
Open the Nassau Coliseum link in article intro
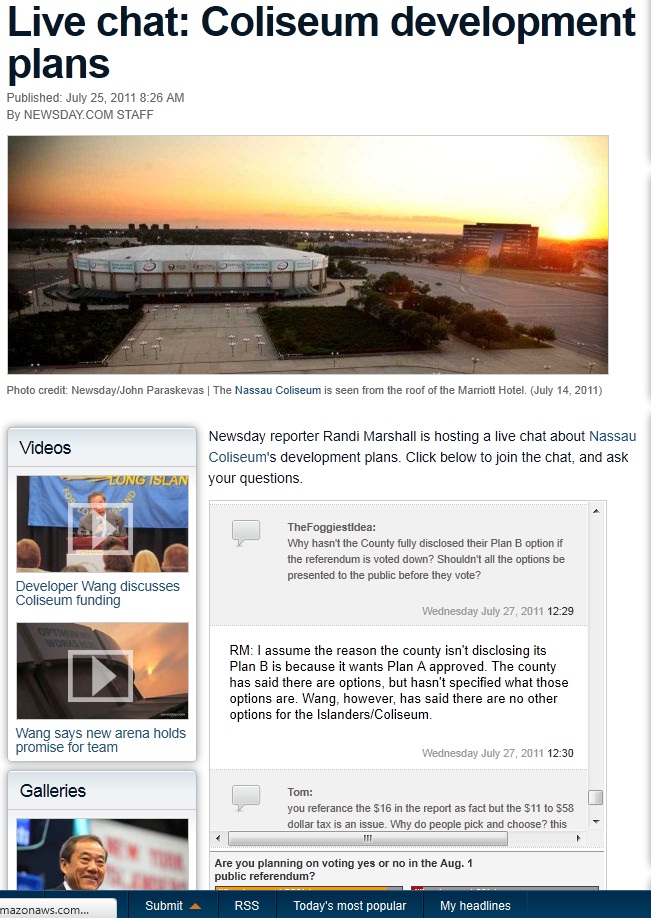422,447
